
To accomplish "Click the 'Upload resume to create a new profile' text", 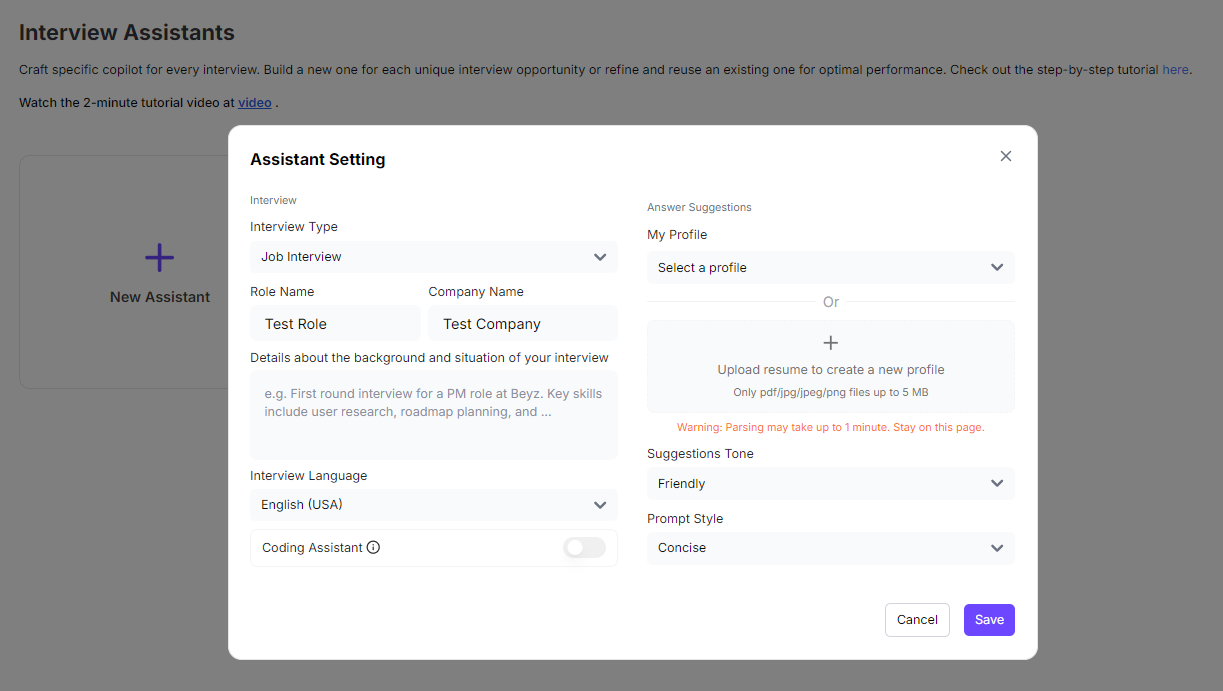I will click(x=830, y=370).
